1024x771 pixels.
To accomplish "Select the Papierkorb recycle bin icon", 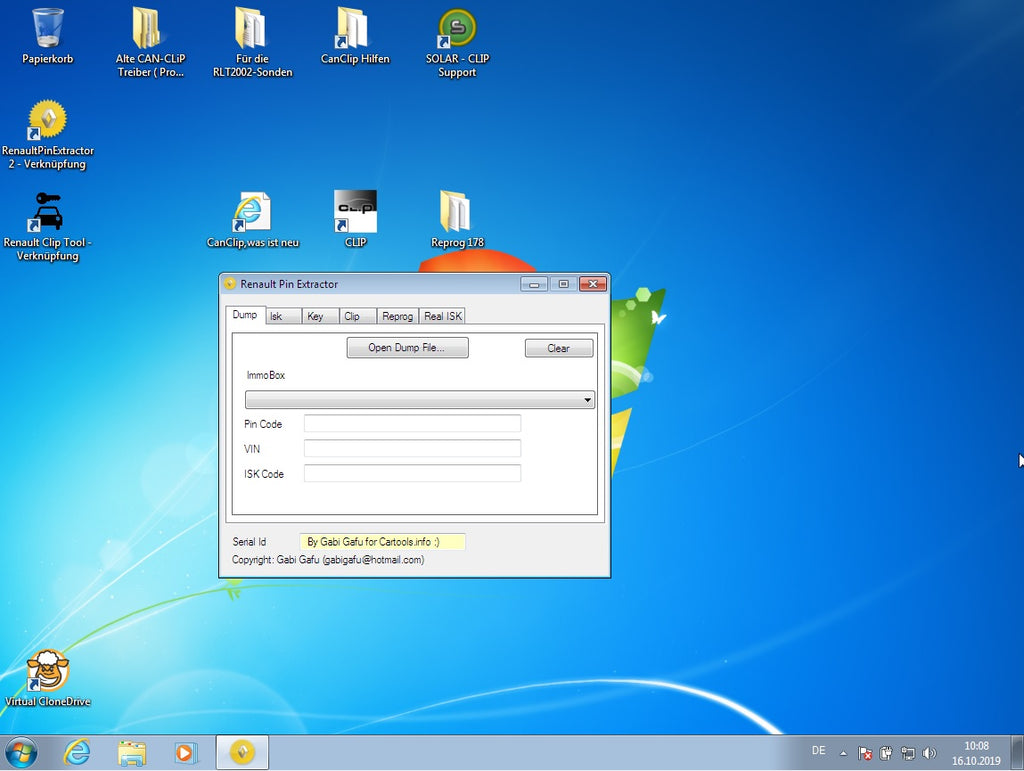I will coord(47,29).
